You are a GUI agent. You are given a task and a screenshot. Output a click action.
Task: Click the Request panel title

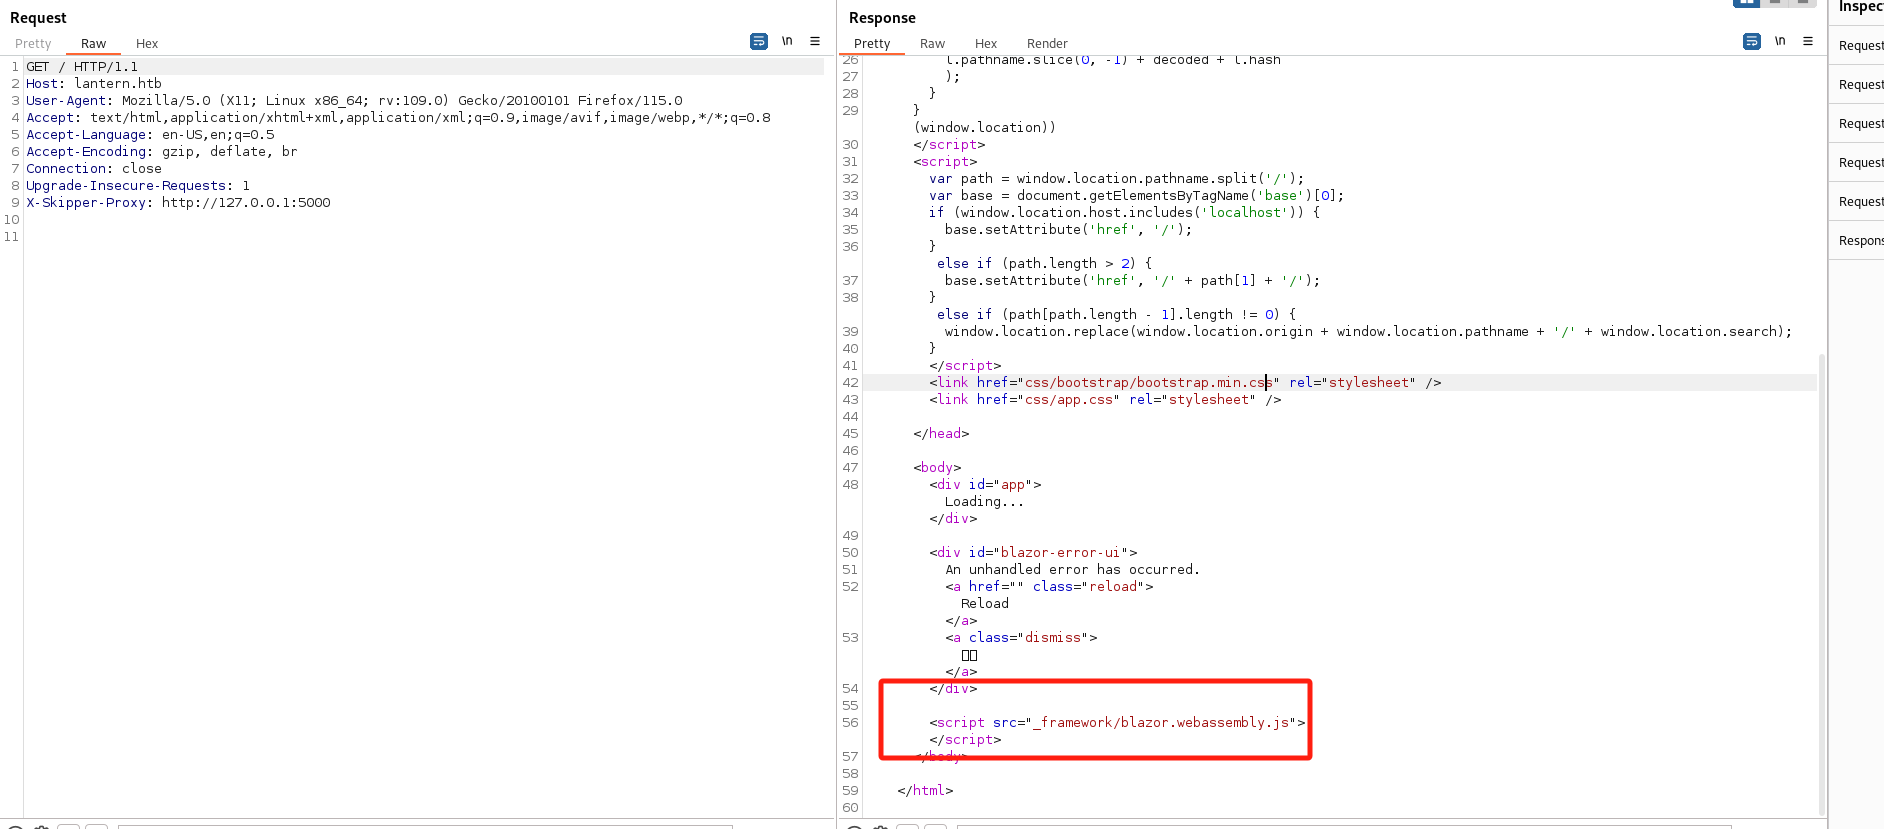(38, 18)
